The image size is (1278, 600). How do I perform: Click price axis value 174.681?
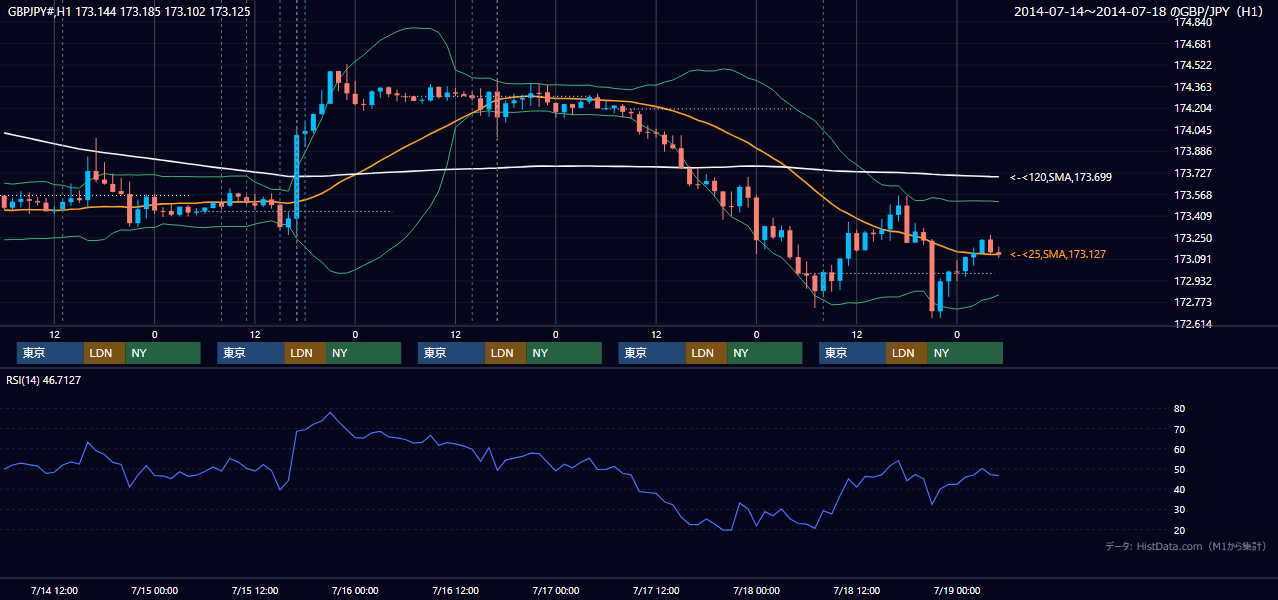pyautogui.click(x=1193, y=44)
